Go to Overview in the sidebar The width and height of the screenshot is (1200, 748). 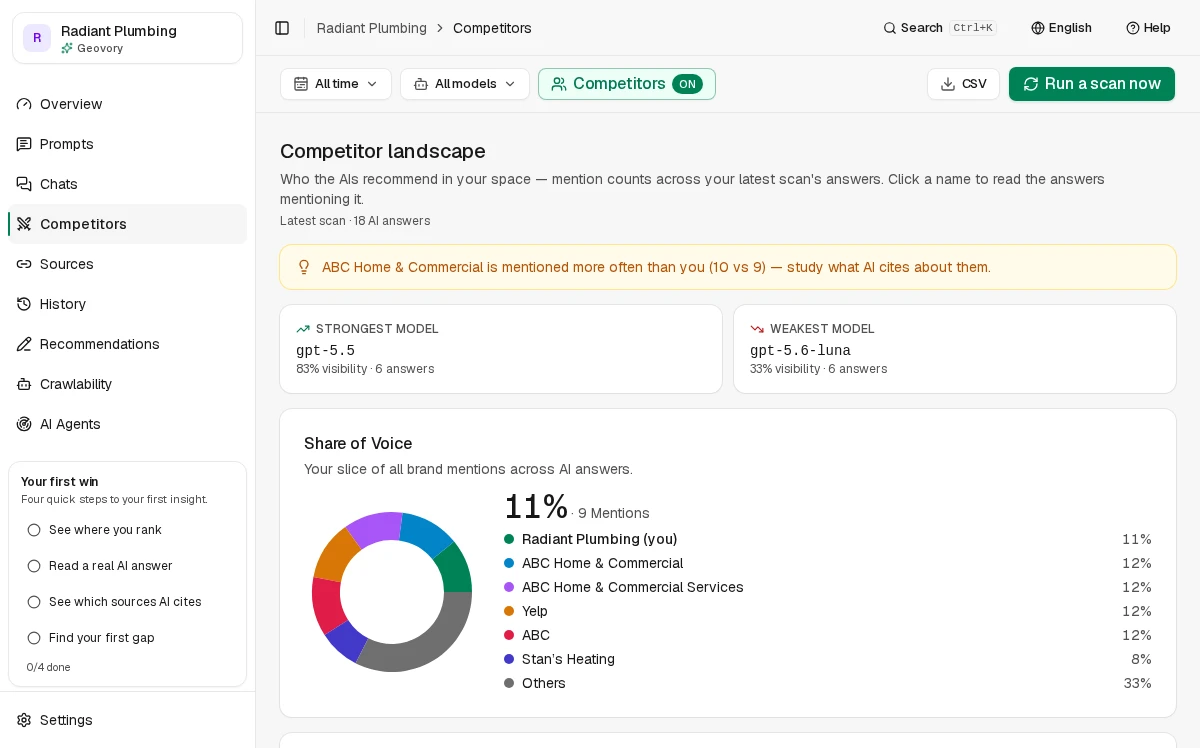[127, 104]
